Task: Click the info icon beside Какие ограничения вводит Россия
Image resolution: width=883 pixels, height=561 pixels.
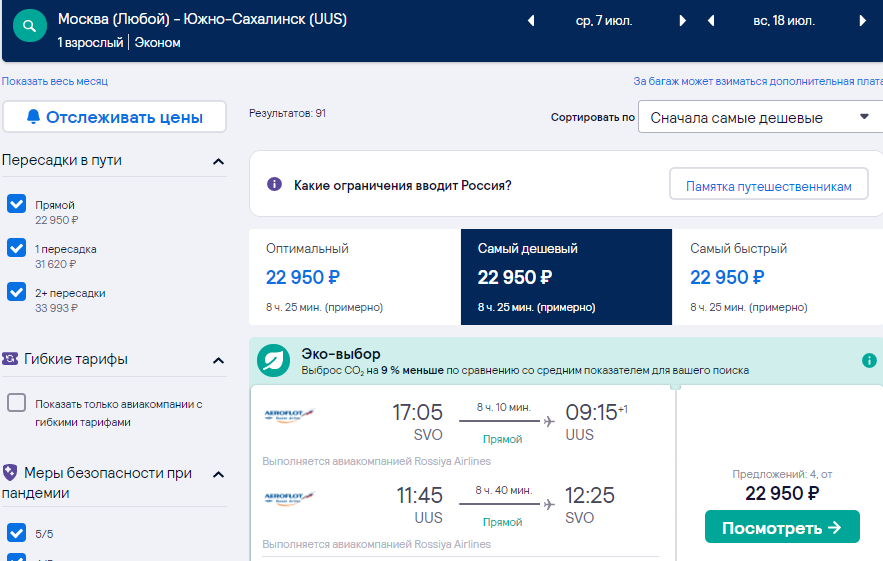Action: (x=274, y=184)
